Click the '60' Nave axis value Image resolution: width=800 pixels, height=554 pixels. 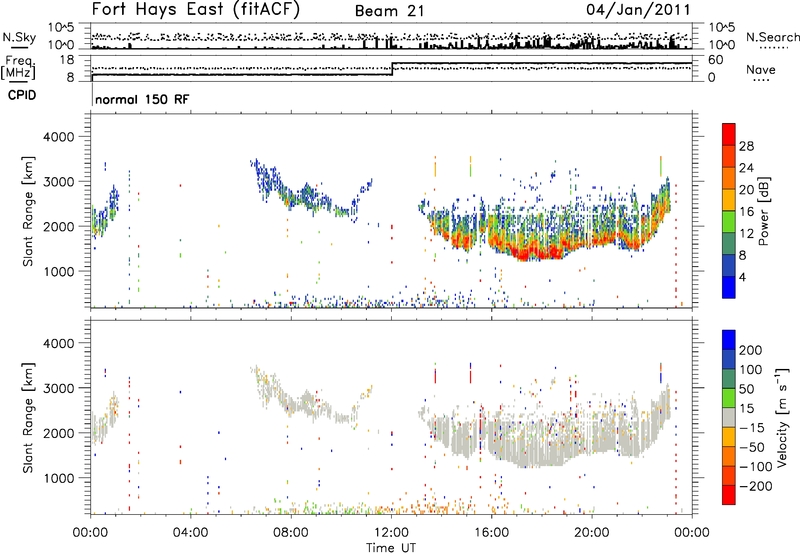click(716, 60)
